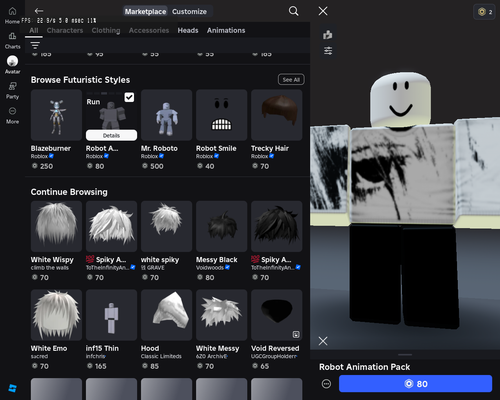Click the Blazeburner item name
500x400 pixels.
coord(51,148)
